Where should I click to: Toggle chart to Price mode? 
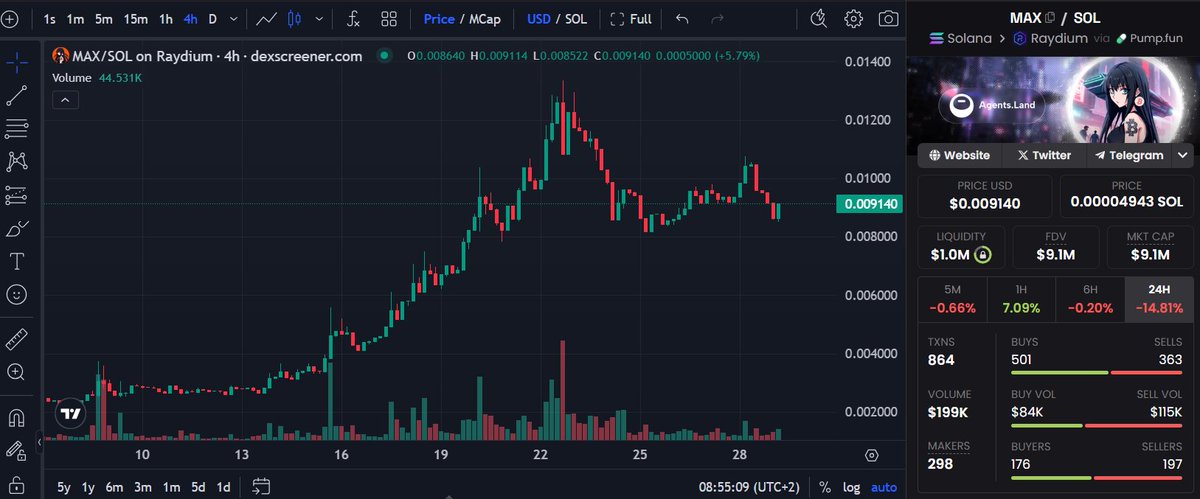tap(438, 19)
